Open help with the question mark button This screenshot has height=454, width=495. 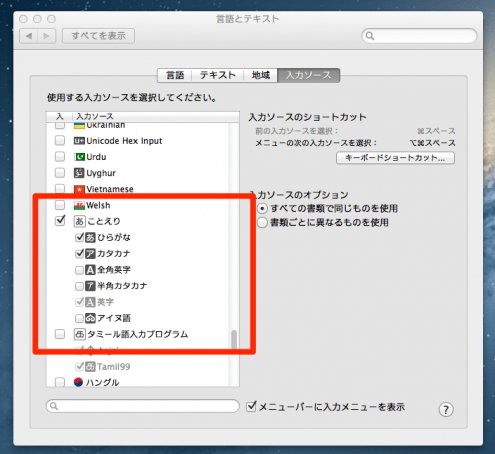(x=446, y=409)
